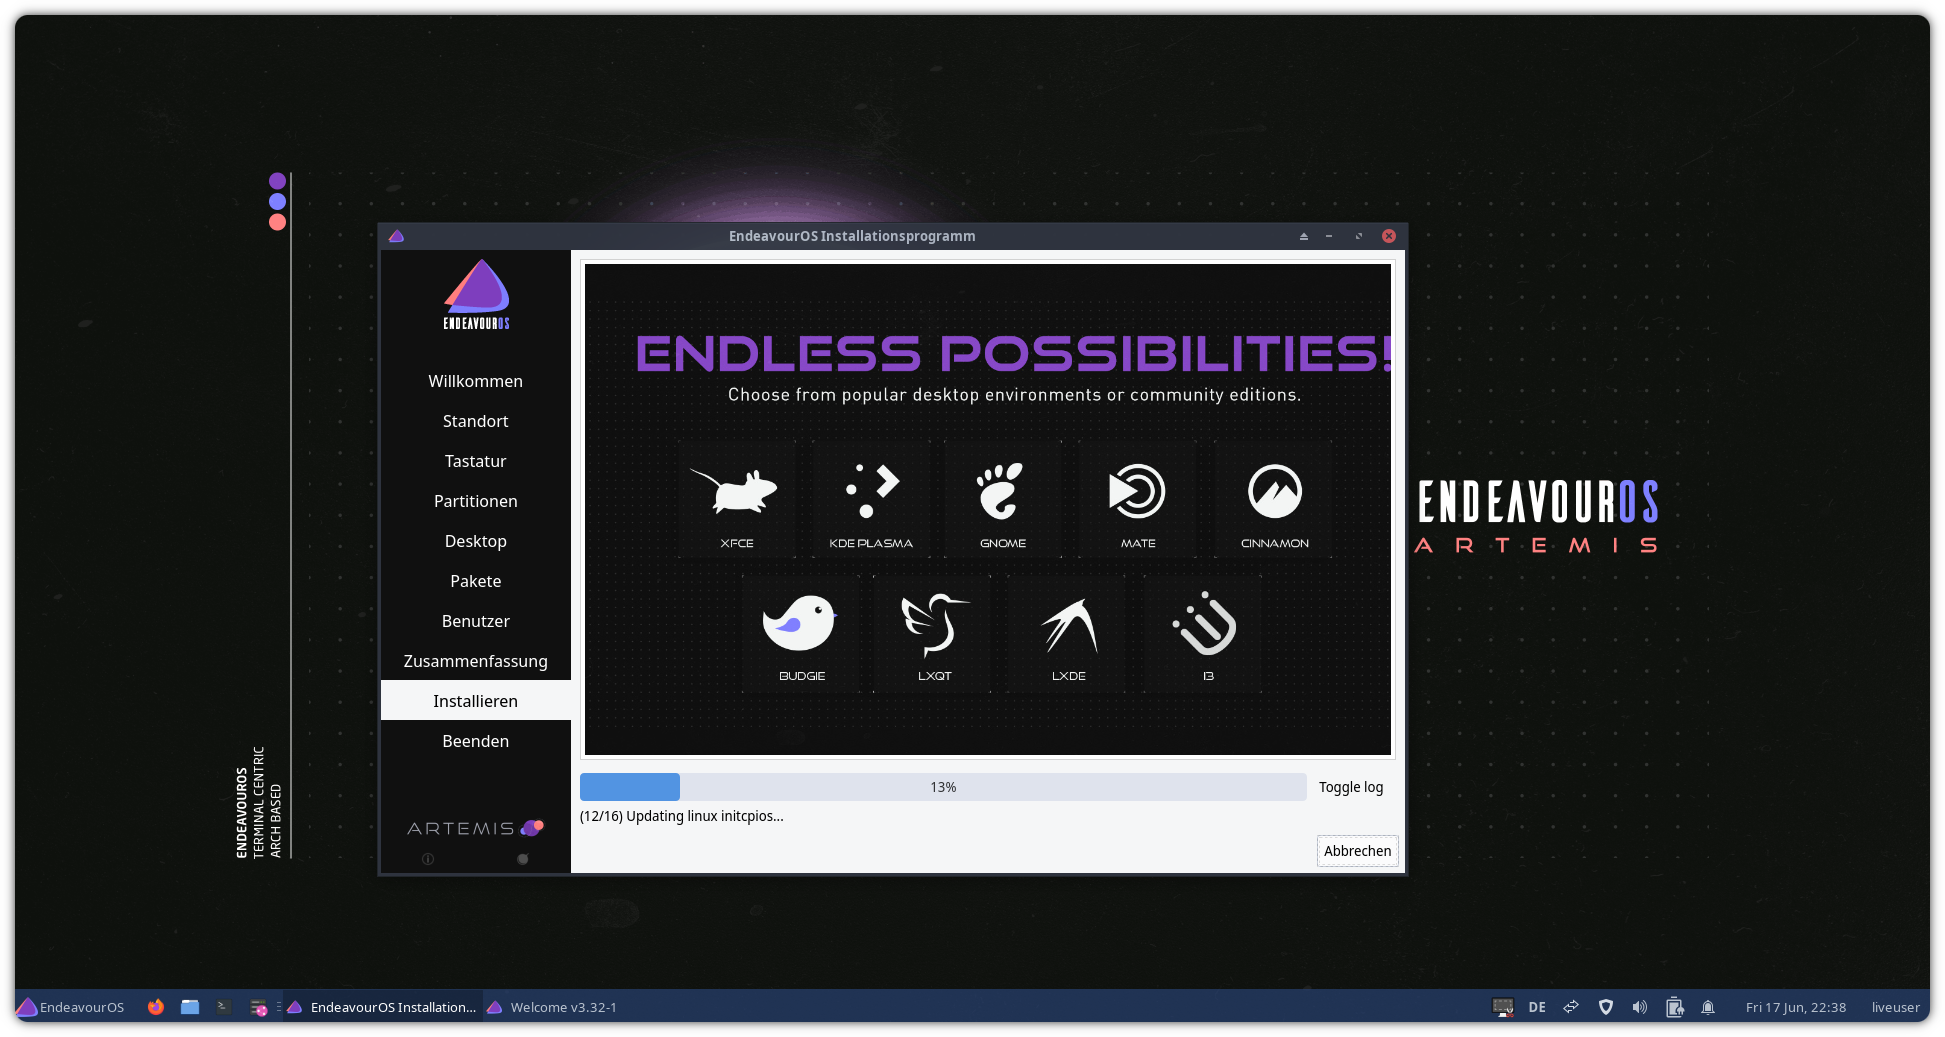This screenshot has width=1945, height=1037.
Task: Open the file manager from taskbar
Action: (190, 1007)
